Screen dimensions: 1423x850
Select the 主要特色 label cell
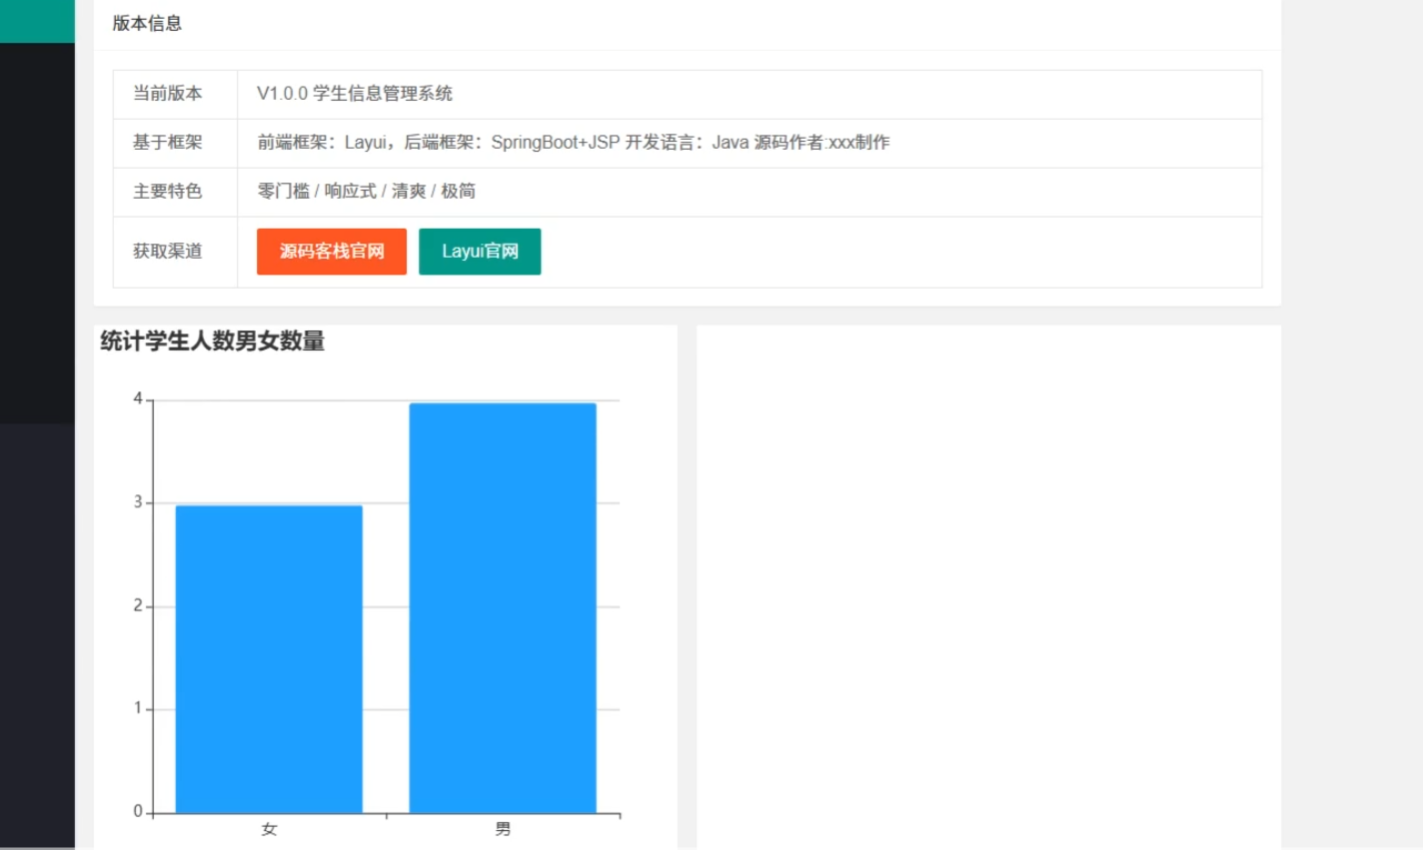click(x=168, y=192)
